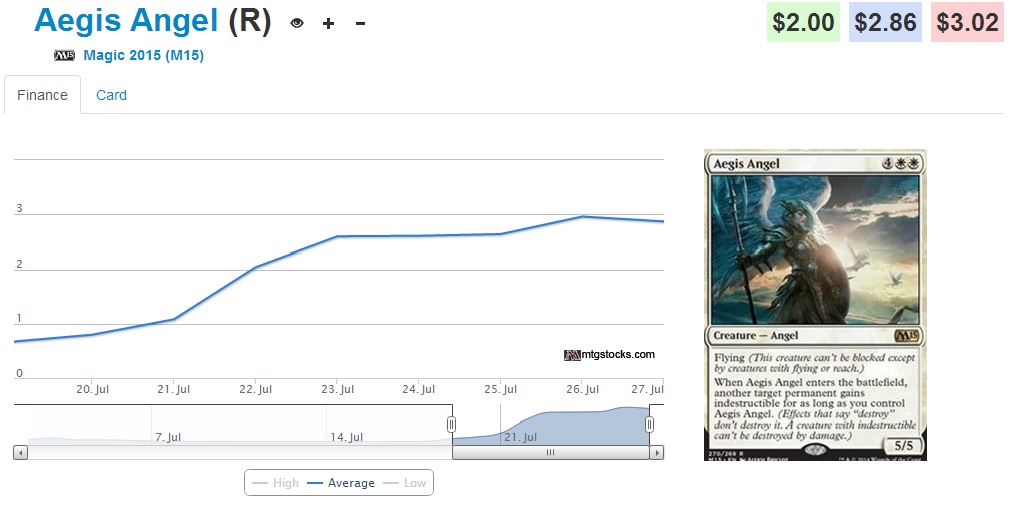This screenshot has height=511, width=1021.
Task: Toggle the Average series in chart legend
Action: tap(341, 483)
